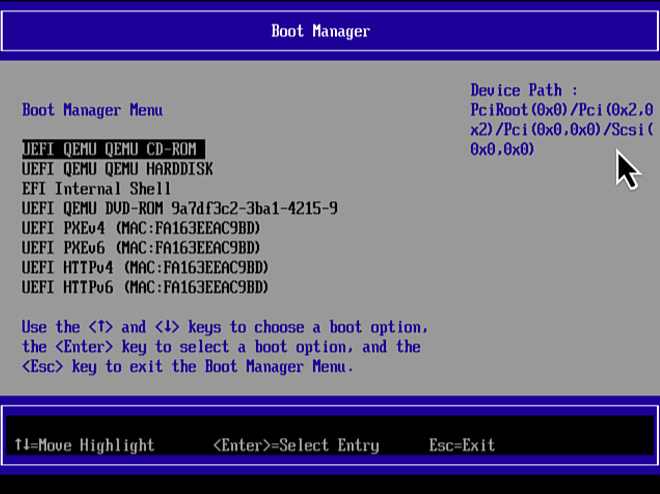Select the UEFI QEMU QEMU CD-ROM boot entry

pos(113,149)
